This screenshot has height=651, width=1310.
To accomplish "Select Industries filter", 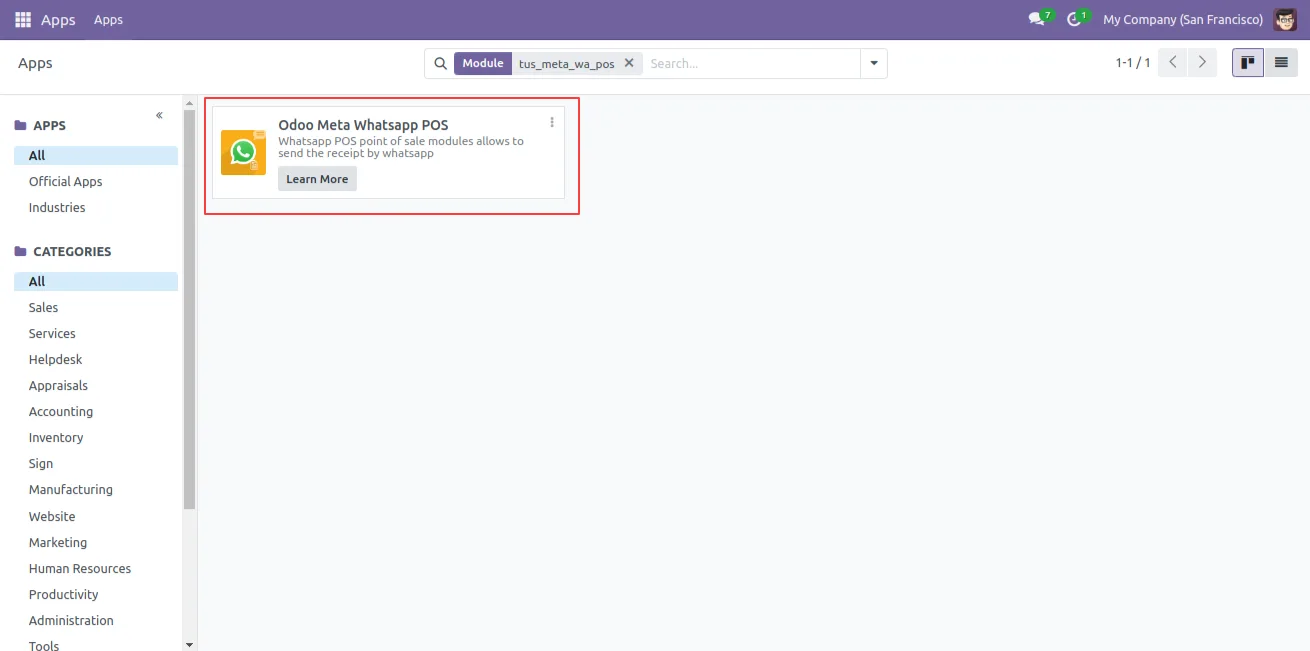I will (x=96, y=207).
